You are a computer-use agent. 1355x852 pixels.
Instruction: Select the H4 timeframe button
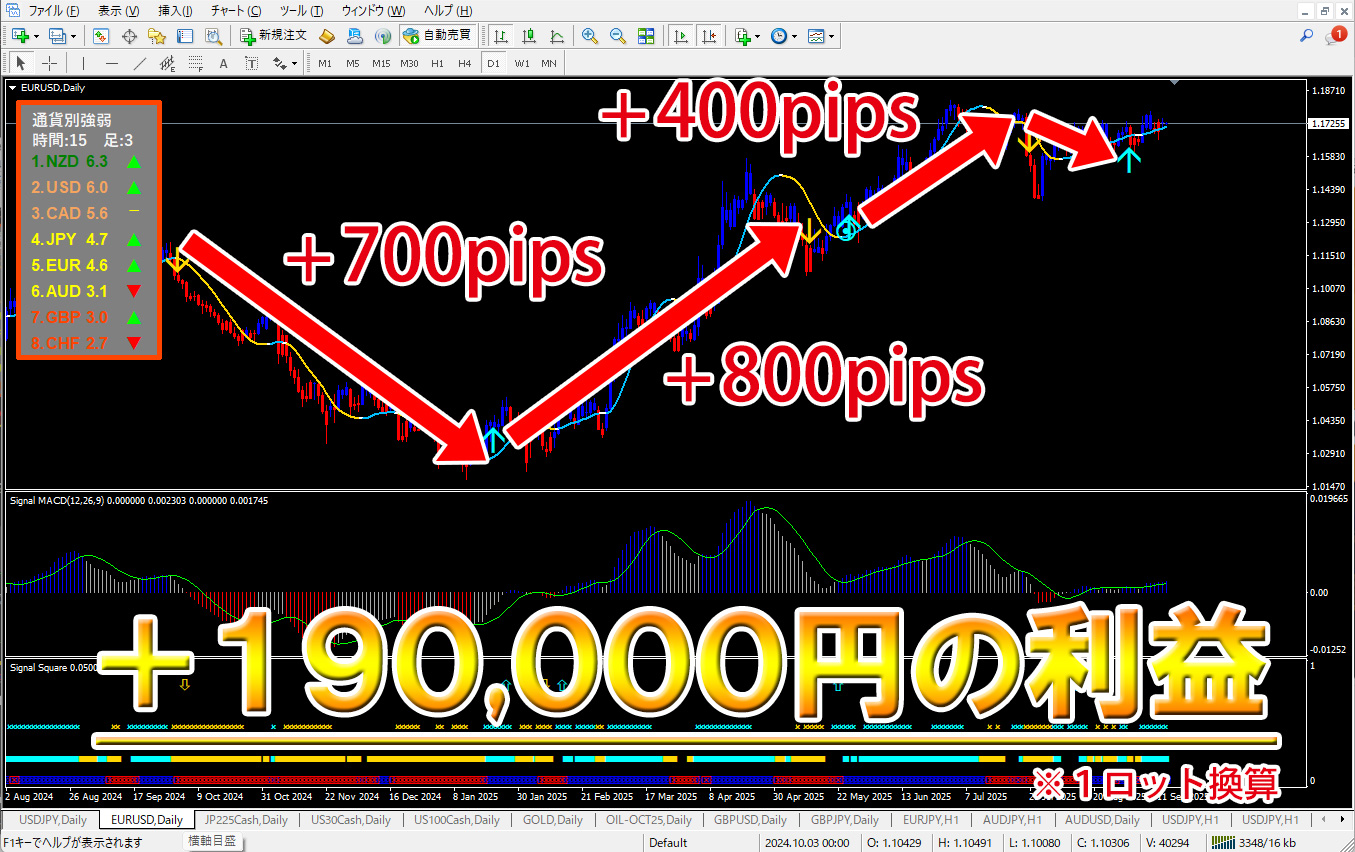(x=464, y=63)
